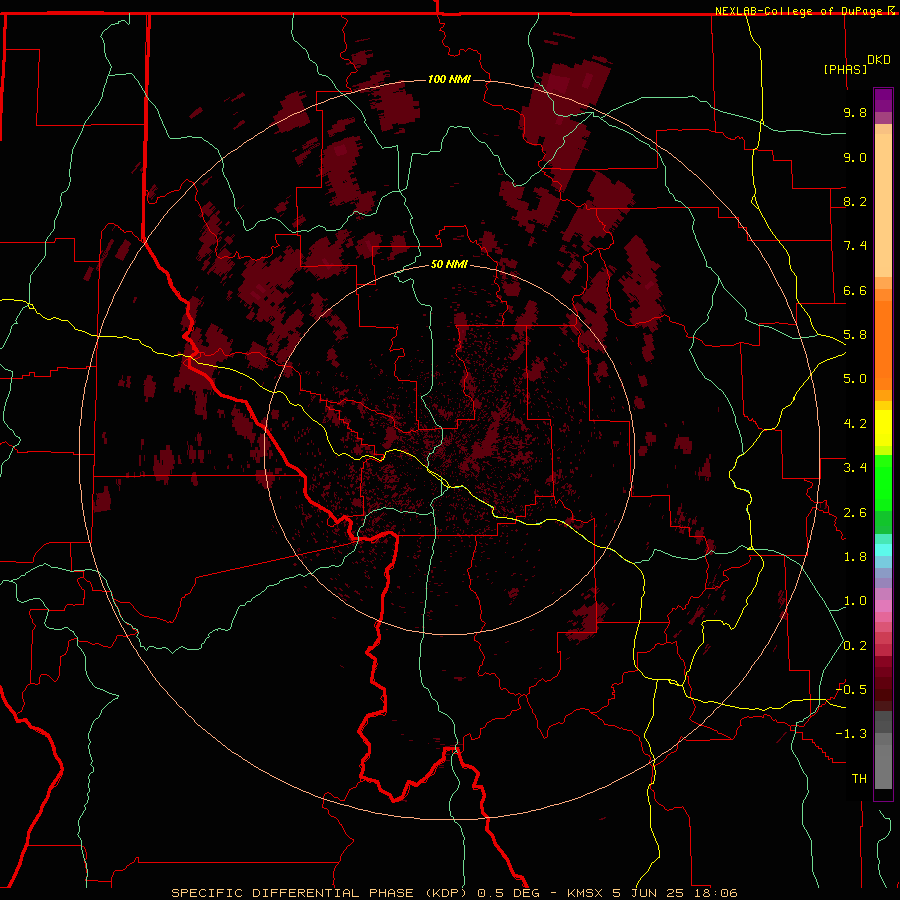The height and width of the screenshot is (900, 900).
Task: Click the [PHAS] units label
Action: click(x=845, y=69)
